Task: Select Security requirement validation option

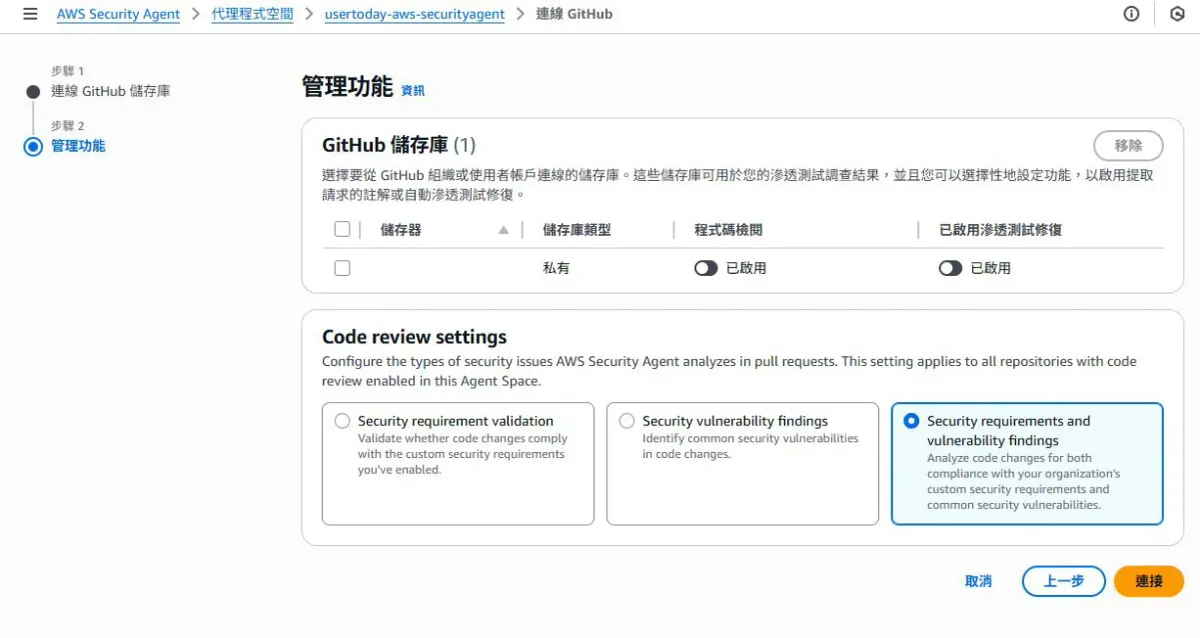Action: tap(343, 421)
